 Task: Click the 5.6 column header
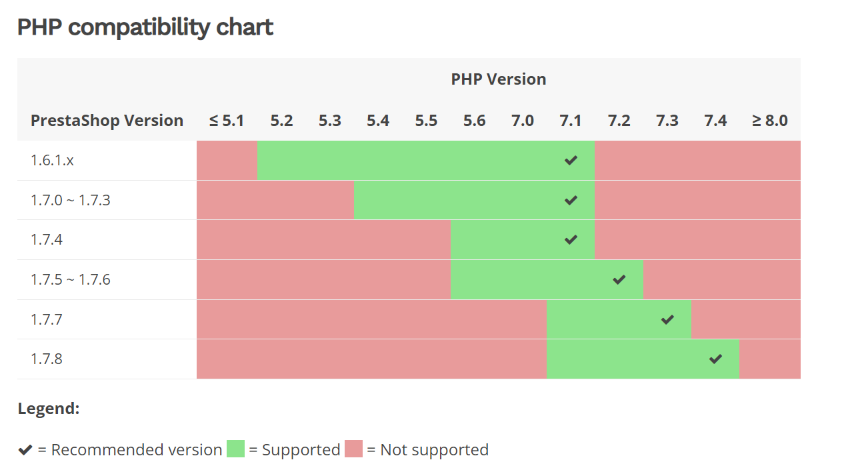coord(474,121)
